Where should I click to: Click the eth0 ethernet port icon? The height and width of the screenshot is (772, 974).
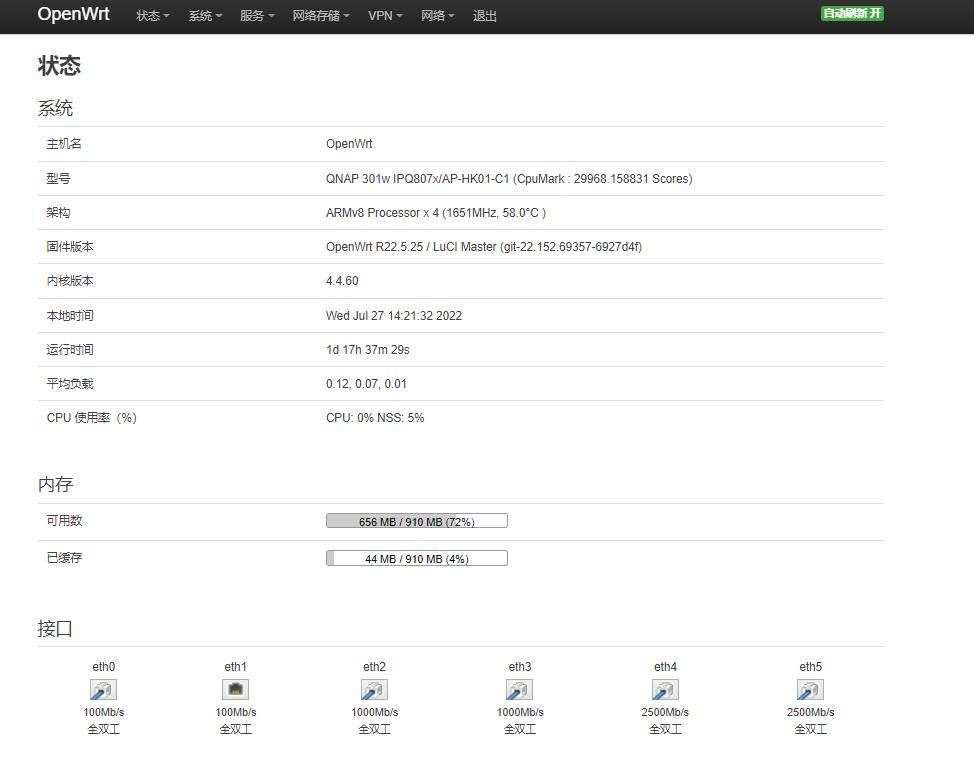coord(103,689)
